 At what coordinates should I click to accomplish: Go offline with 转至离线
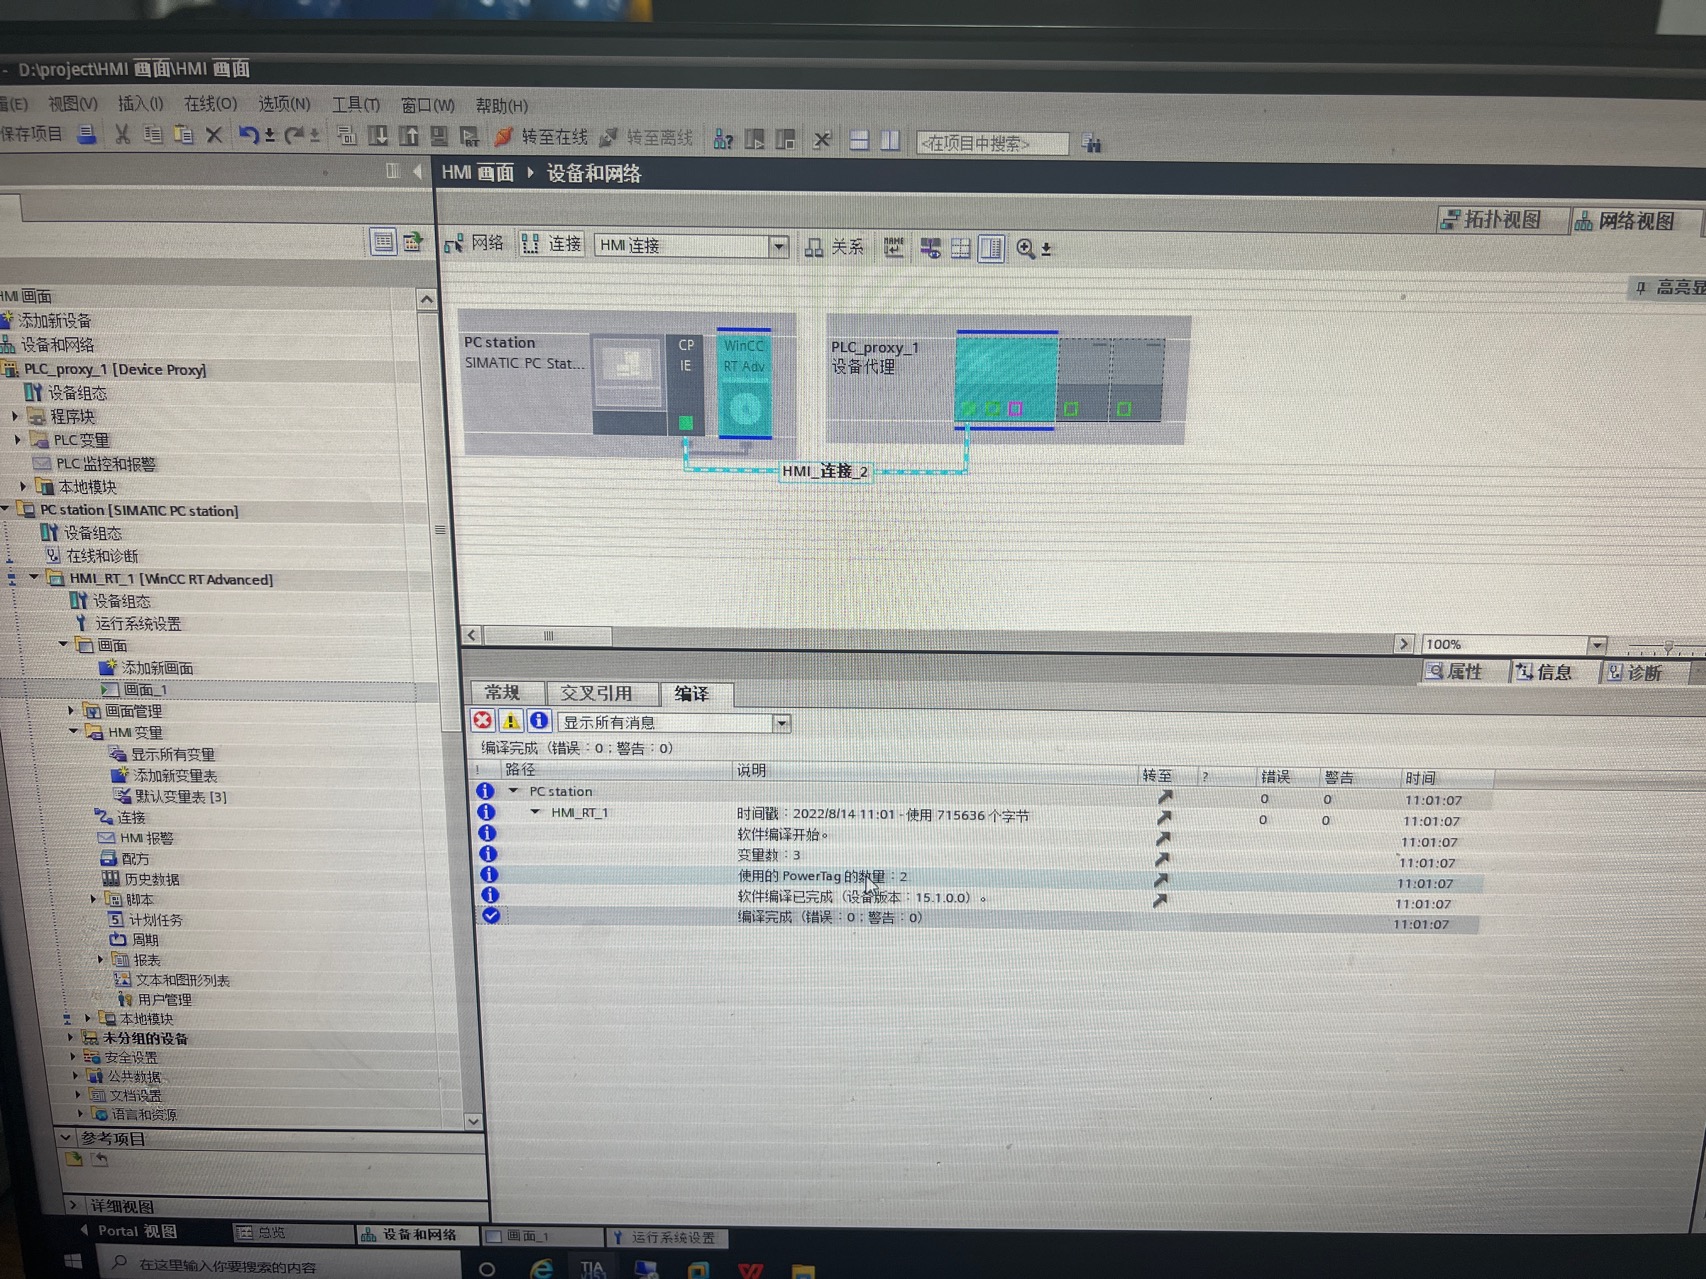[x=647, y=138]
